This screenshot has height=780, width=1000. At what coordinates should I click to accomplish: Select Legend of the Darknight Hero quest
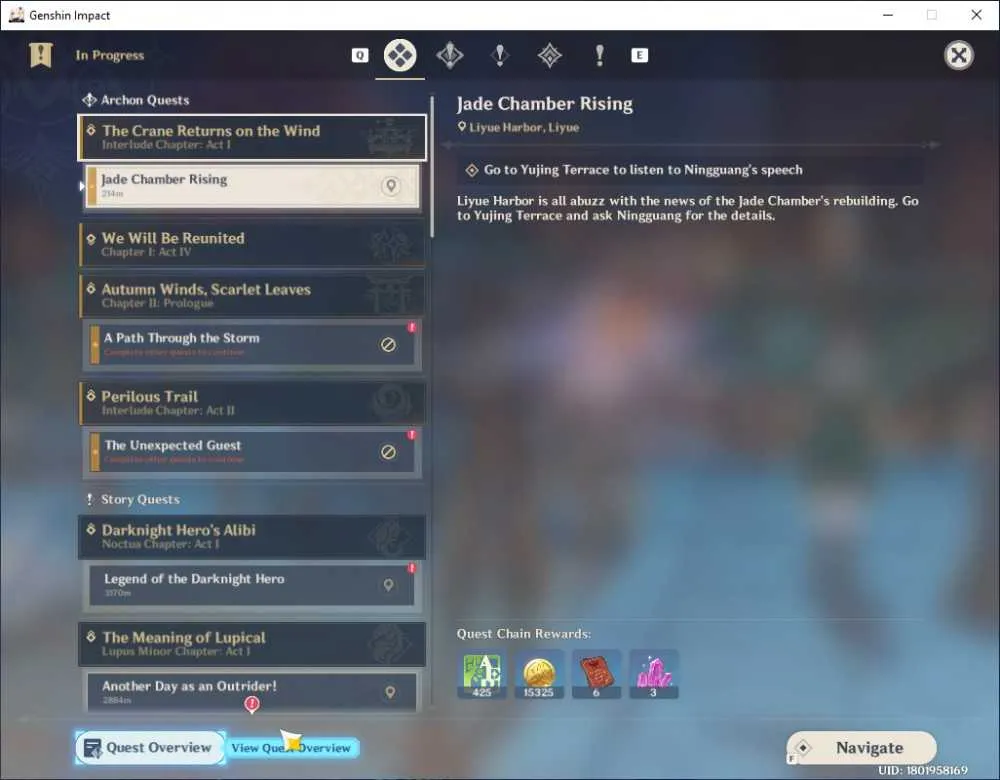click(x=252, y=585)
